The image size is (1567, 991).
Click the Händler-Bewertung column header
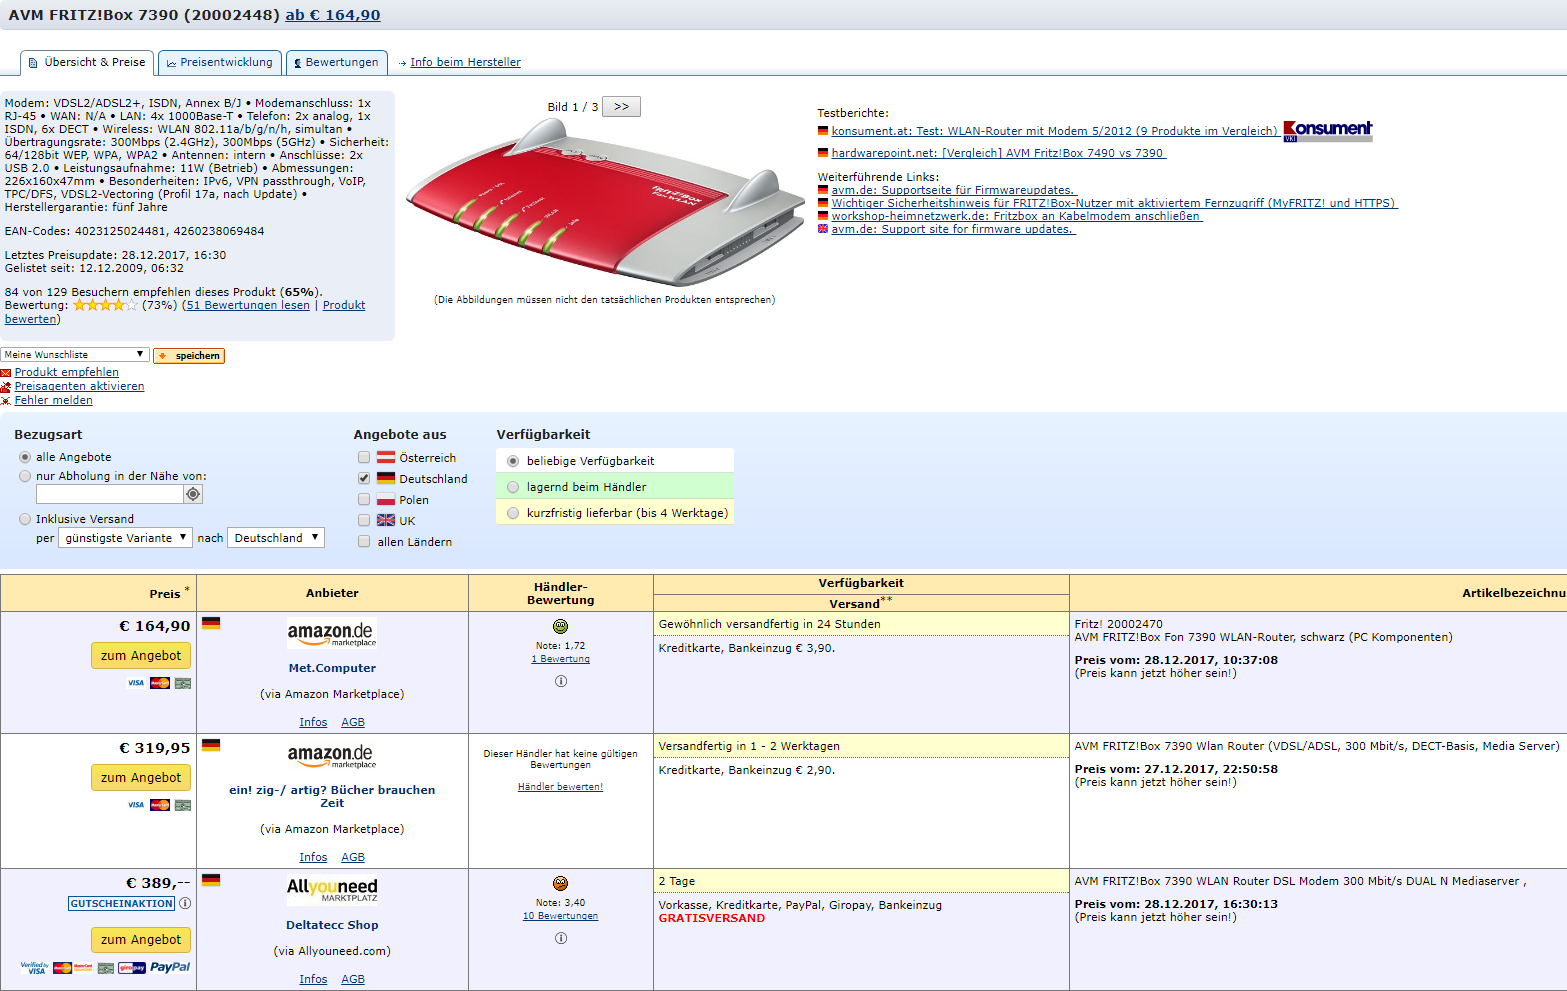(x=560, y=593)
